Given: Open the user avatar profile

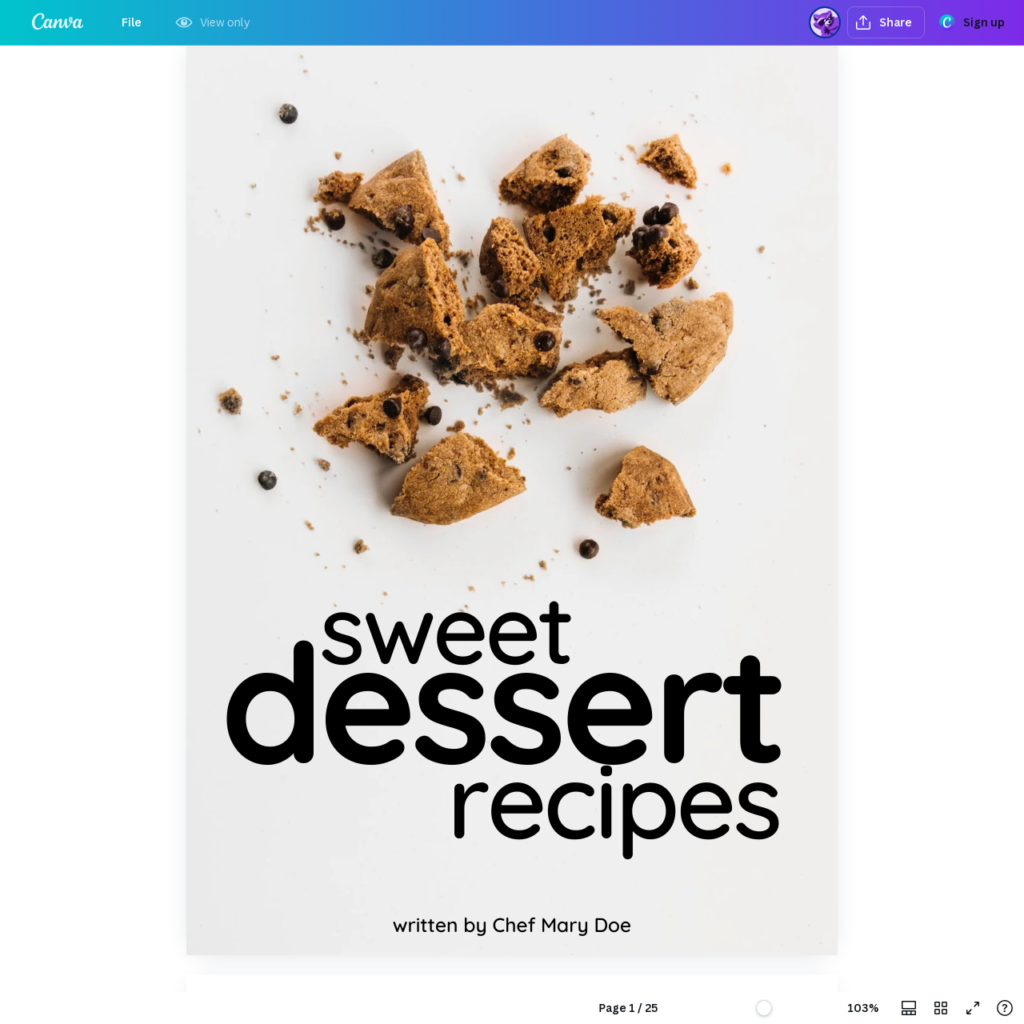Looking at the screenshot, I should click(824, 22).
